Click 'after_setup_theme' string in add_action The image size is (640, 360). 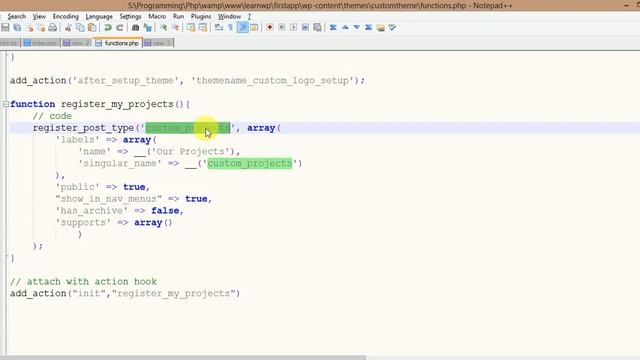[x=125, y=80]
